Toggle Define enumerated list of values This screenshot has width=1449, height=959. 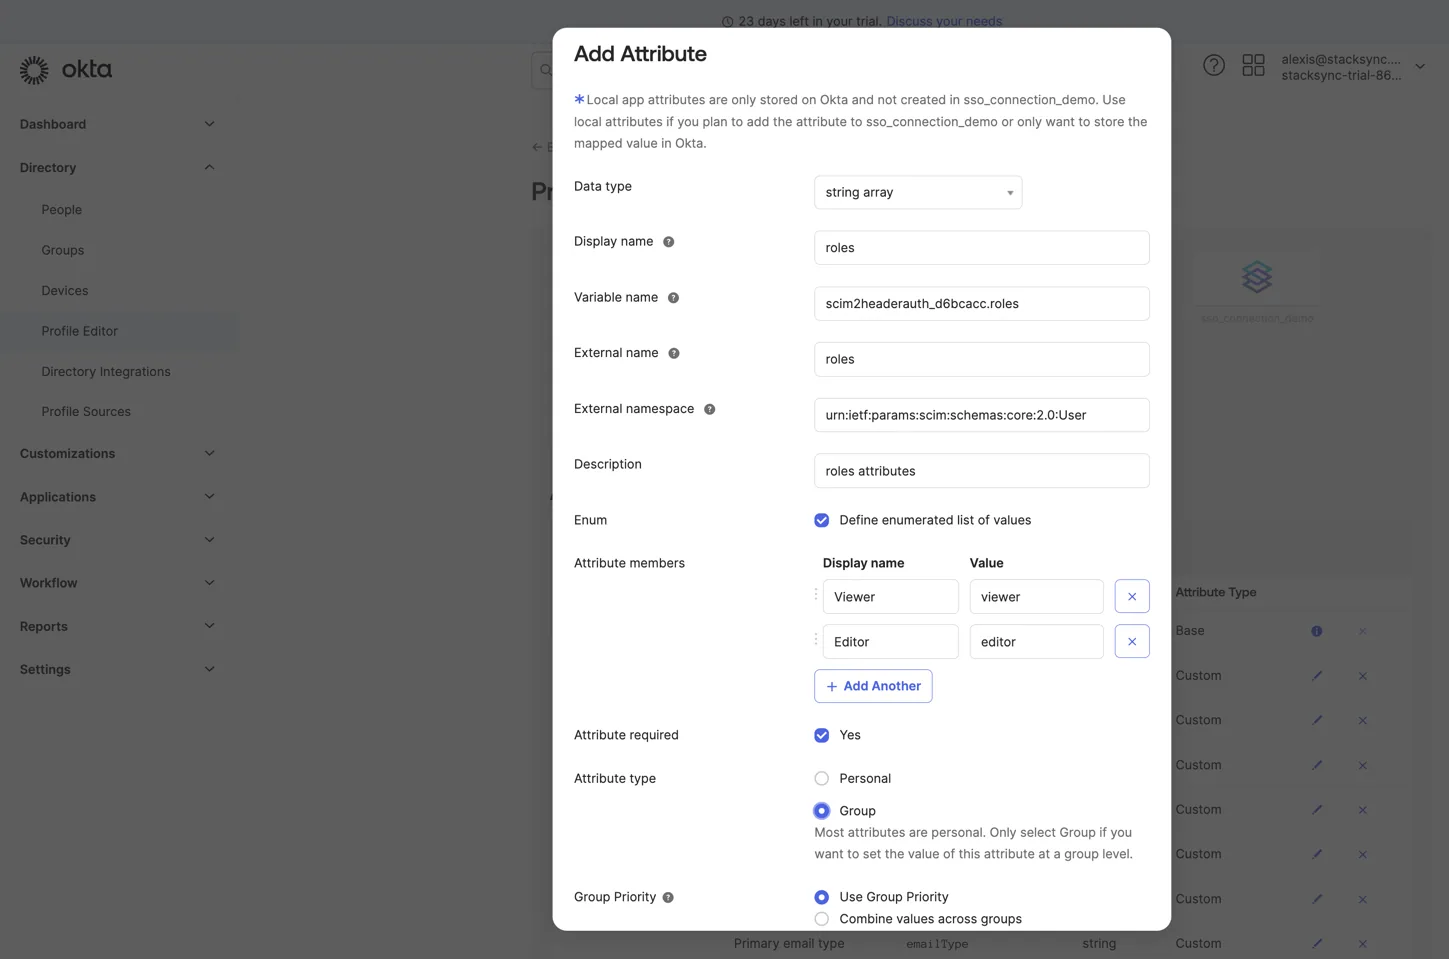pos(822,520)
